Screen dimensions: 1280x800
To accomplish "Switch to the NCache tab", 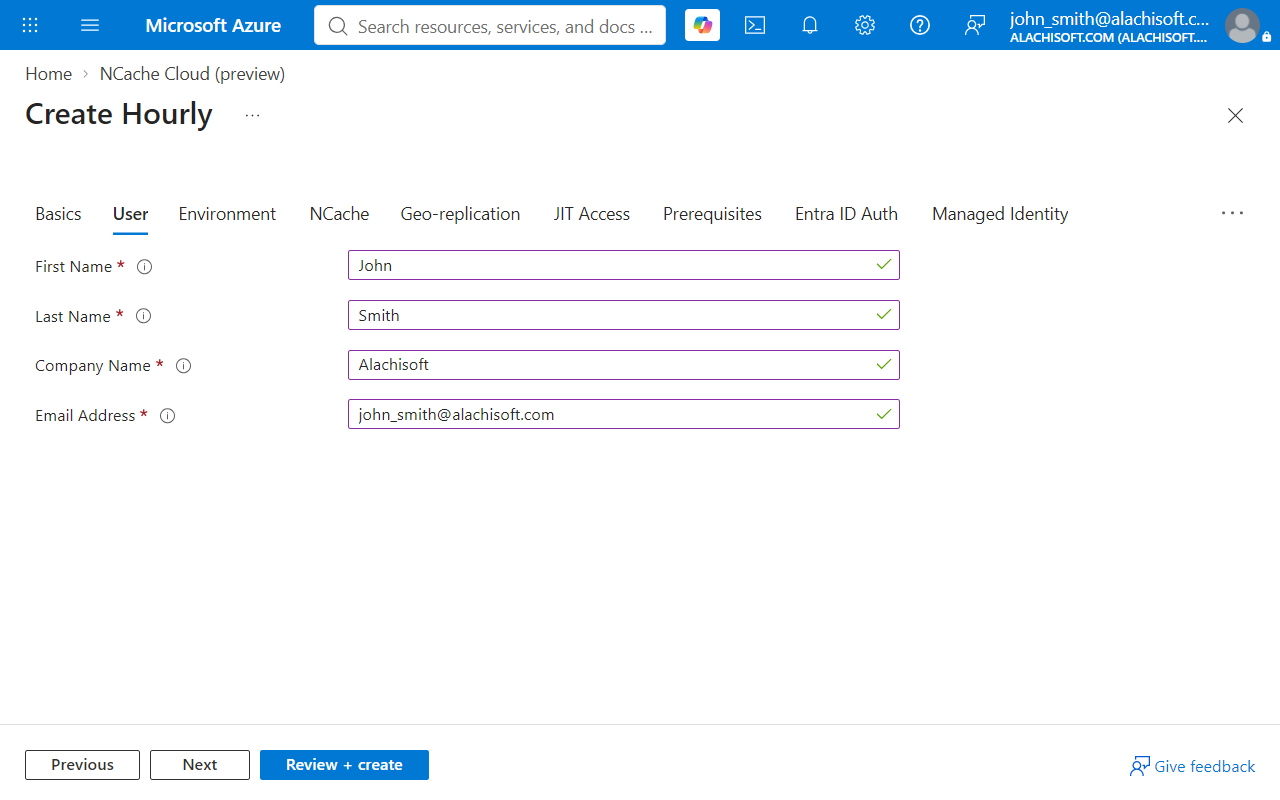I will [339, 214].
